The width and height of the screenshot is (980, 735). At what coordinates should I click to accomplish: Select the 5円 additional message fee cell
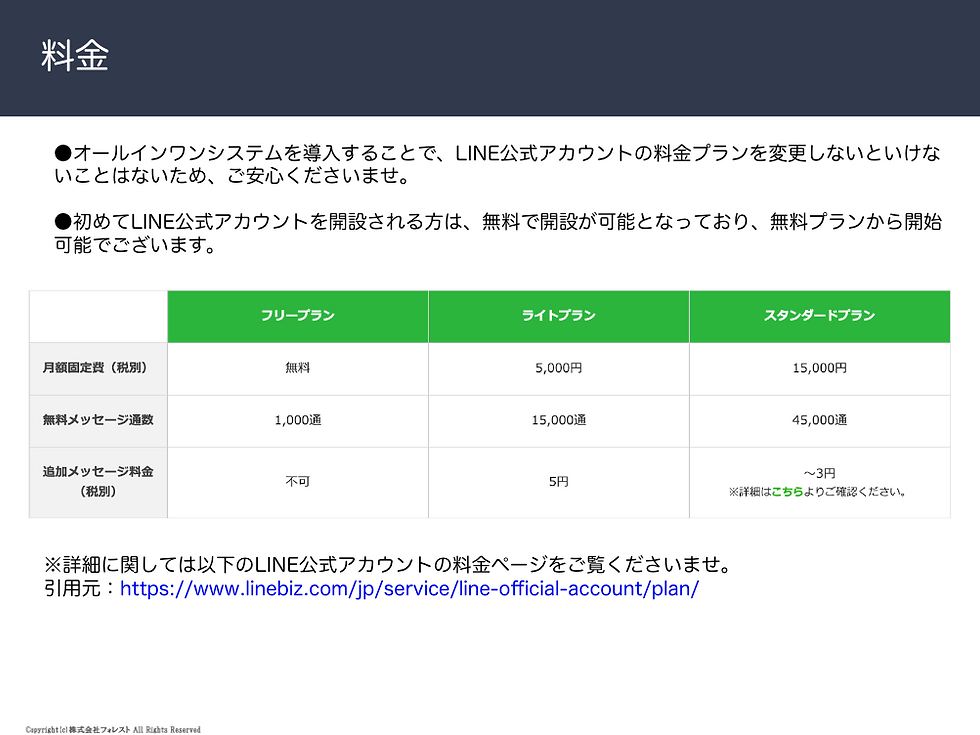(x=558, y=482)
